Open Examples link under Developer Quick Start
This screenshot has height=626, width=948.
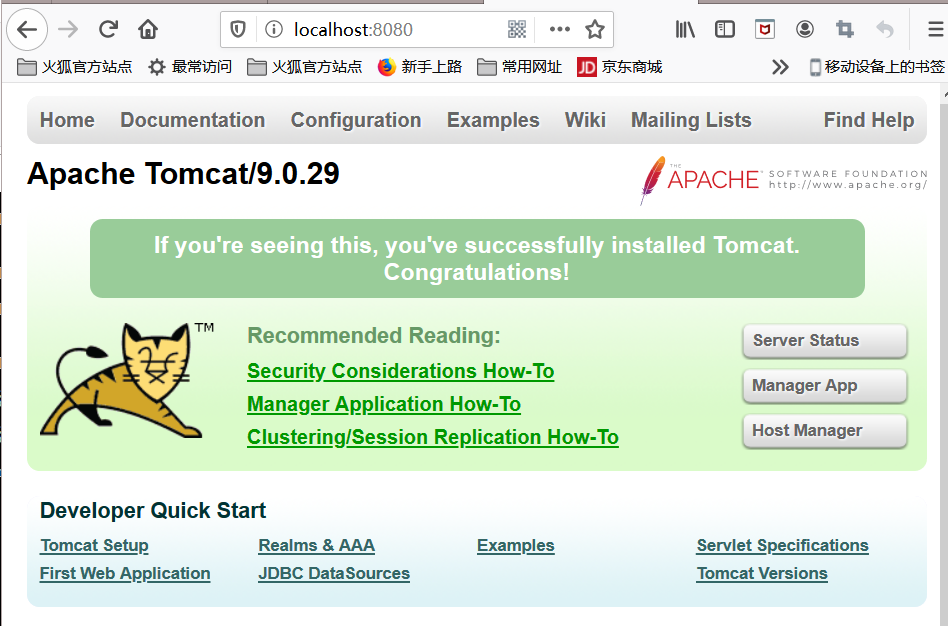point(516,546)
